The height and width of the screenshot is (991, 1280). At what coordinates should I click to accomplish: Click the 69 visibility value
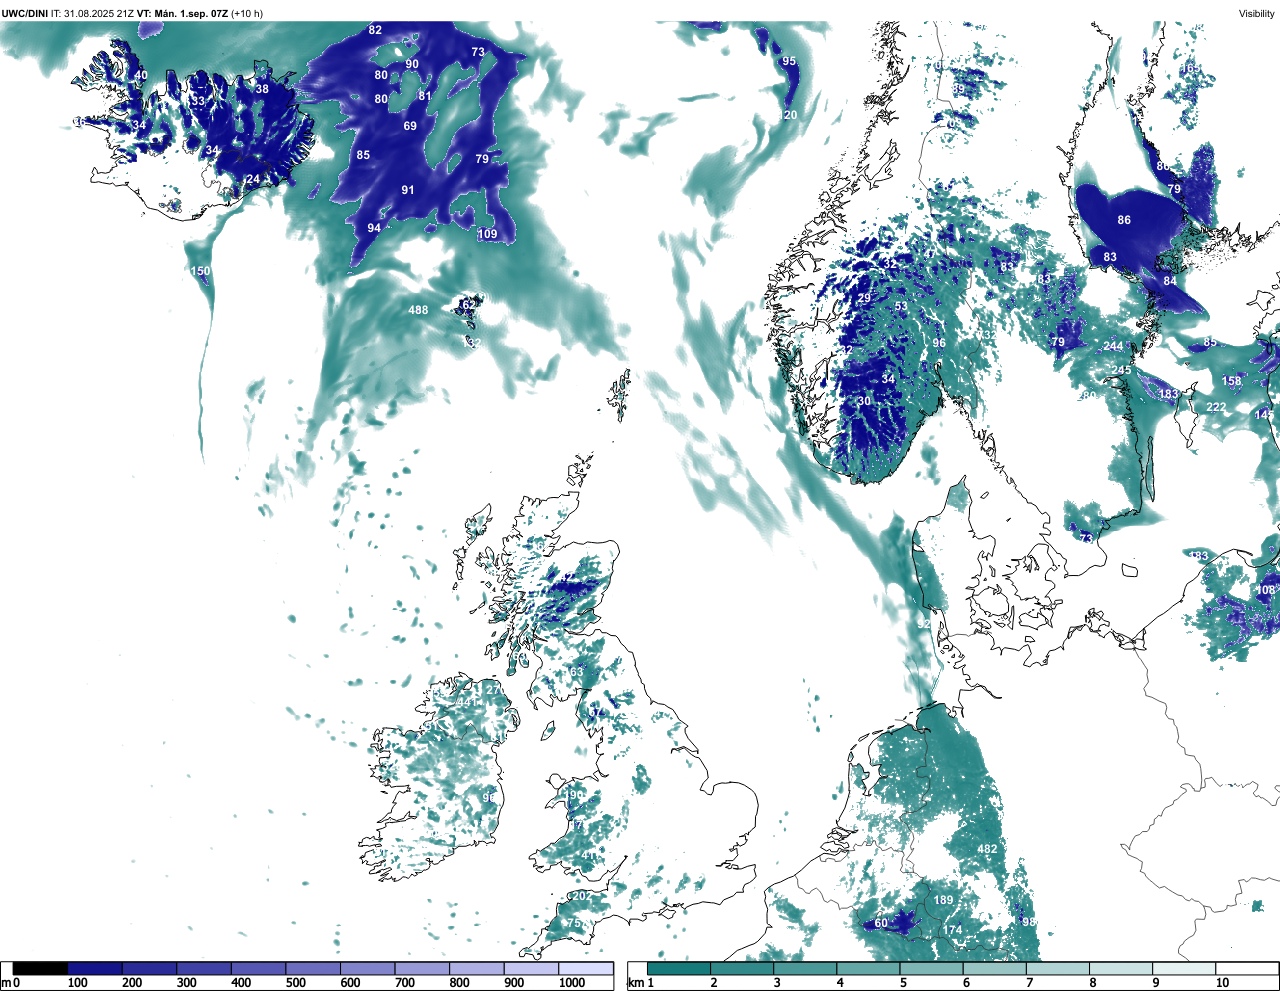[x=410, y=126]
